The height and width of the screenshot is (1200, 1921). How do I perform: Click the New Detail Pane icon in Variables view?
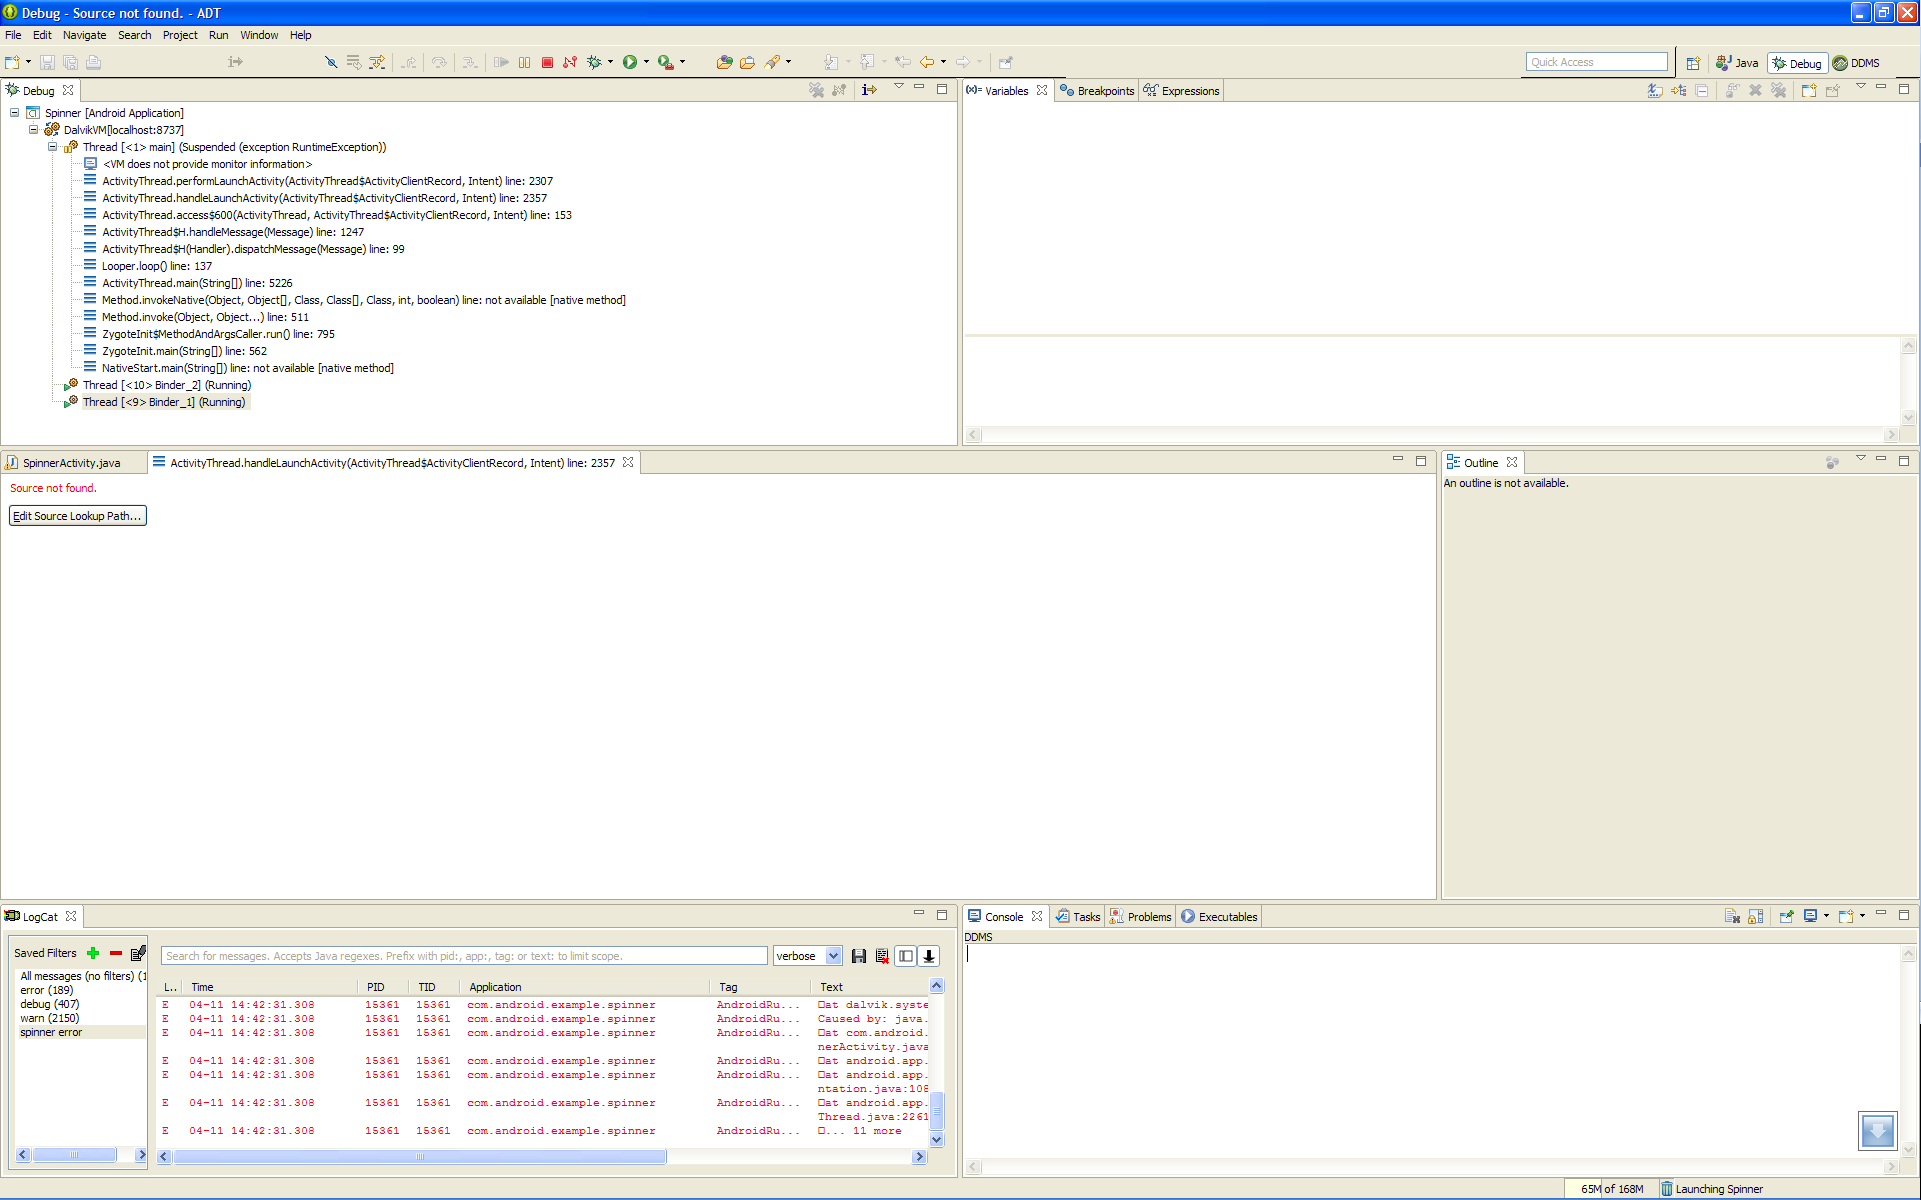1808,90
